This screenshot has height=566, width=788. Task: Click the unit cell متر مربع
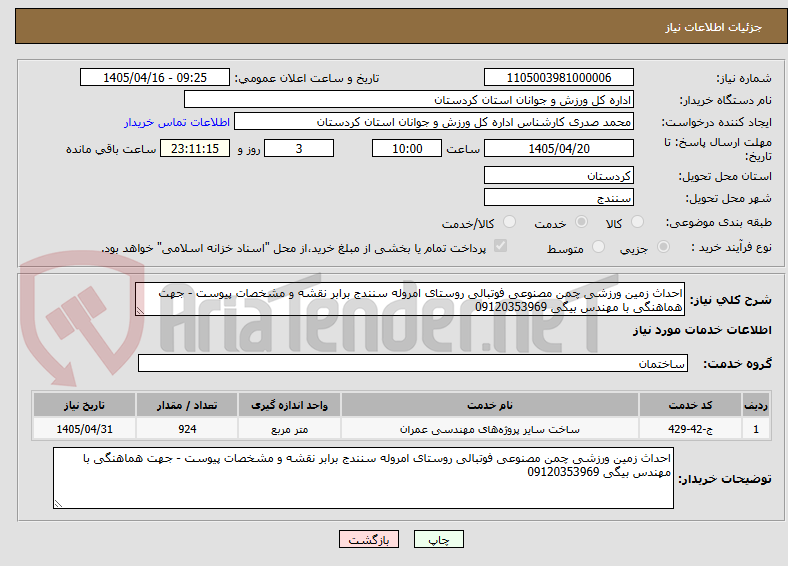289,429
